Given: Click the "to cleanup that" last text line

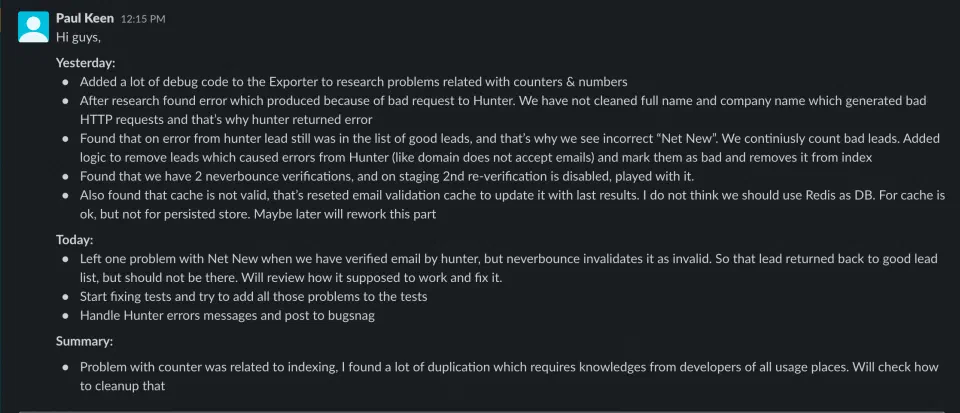Looking at the screenshot, I should (122, 387).
